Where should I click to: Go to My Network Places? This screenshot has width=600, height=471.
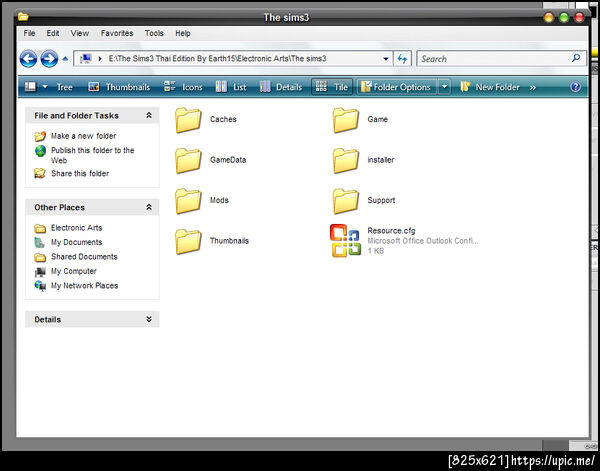(85, 286)
